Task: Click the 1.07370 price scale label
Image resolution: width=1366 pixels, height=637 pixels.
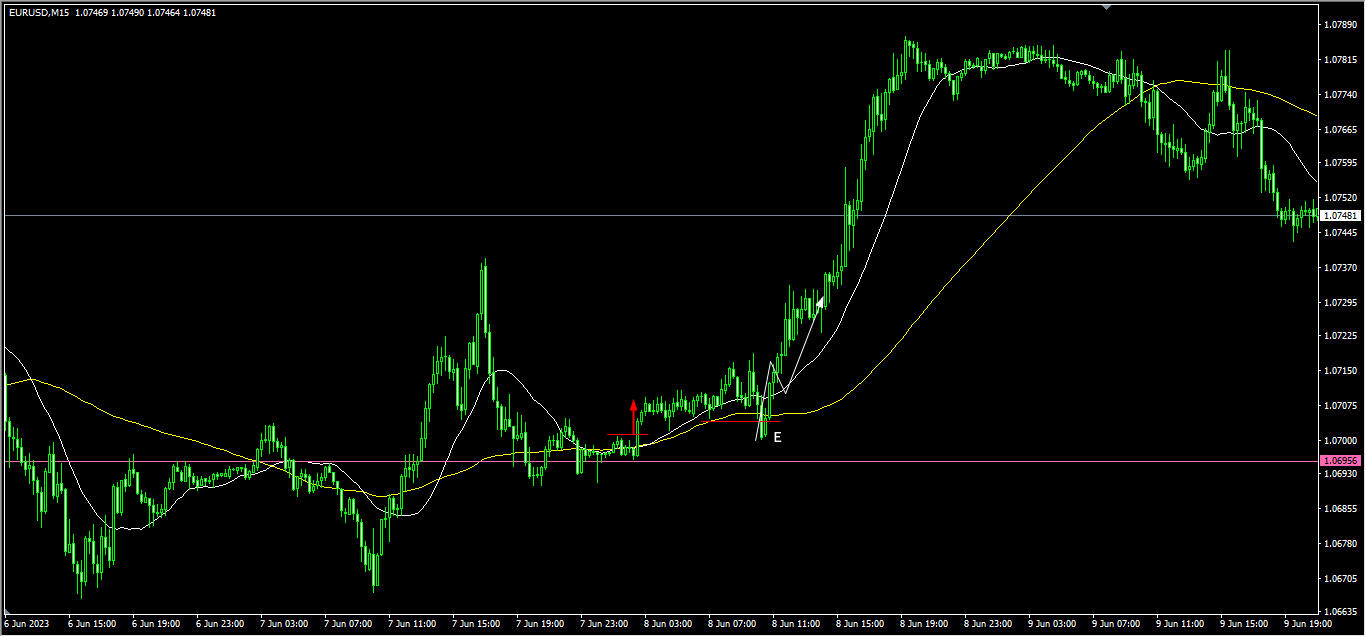Action: (1340, 268)
